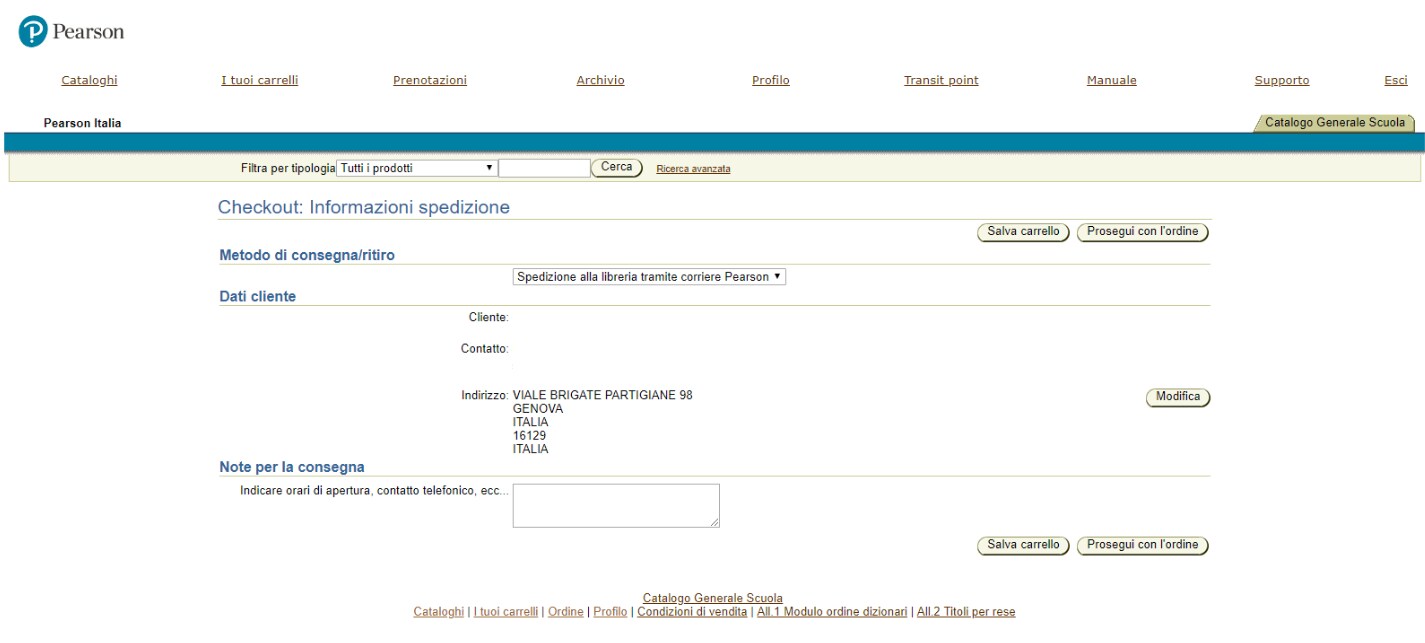Open Prenotazioni in the top navigation
The height and width of the screenshot is (643, 1425).
[430, 81]
